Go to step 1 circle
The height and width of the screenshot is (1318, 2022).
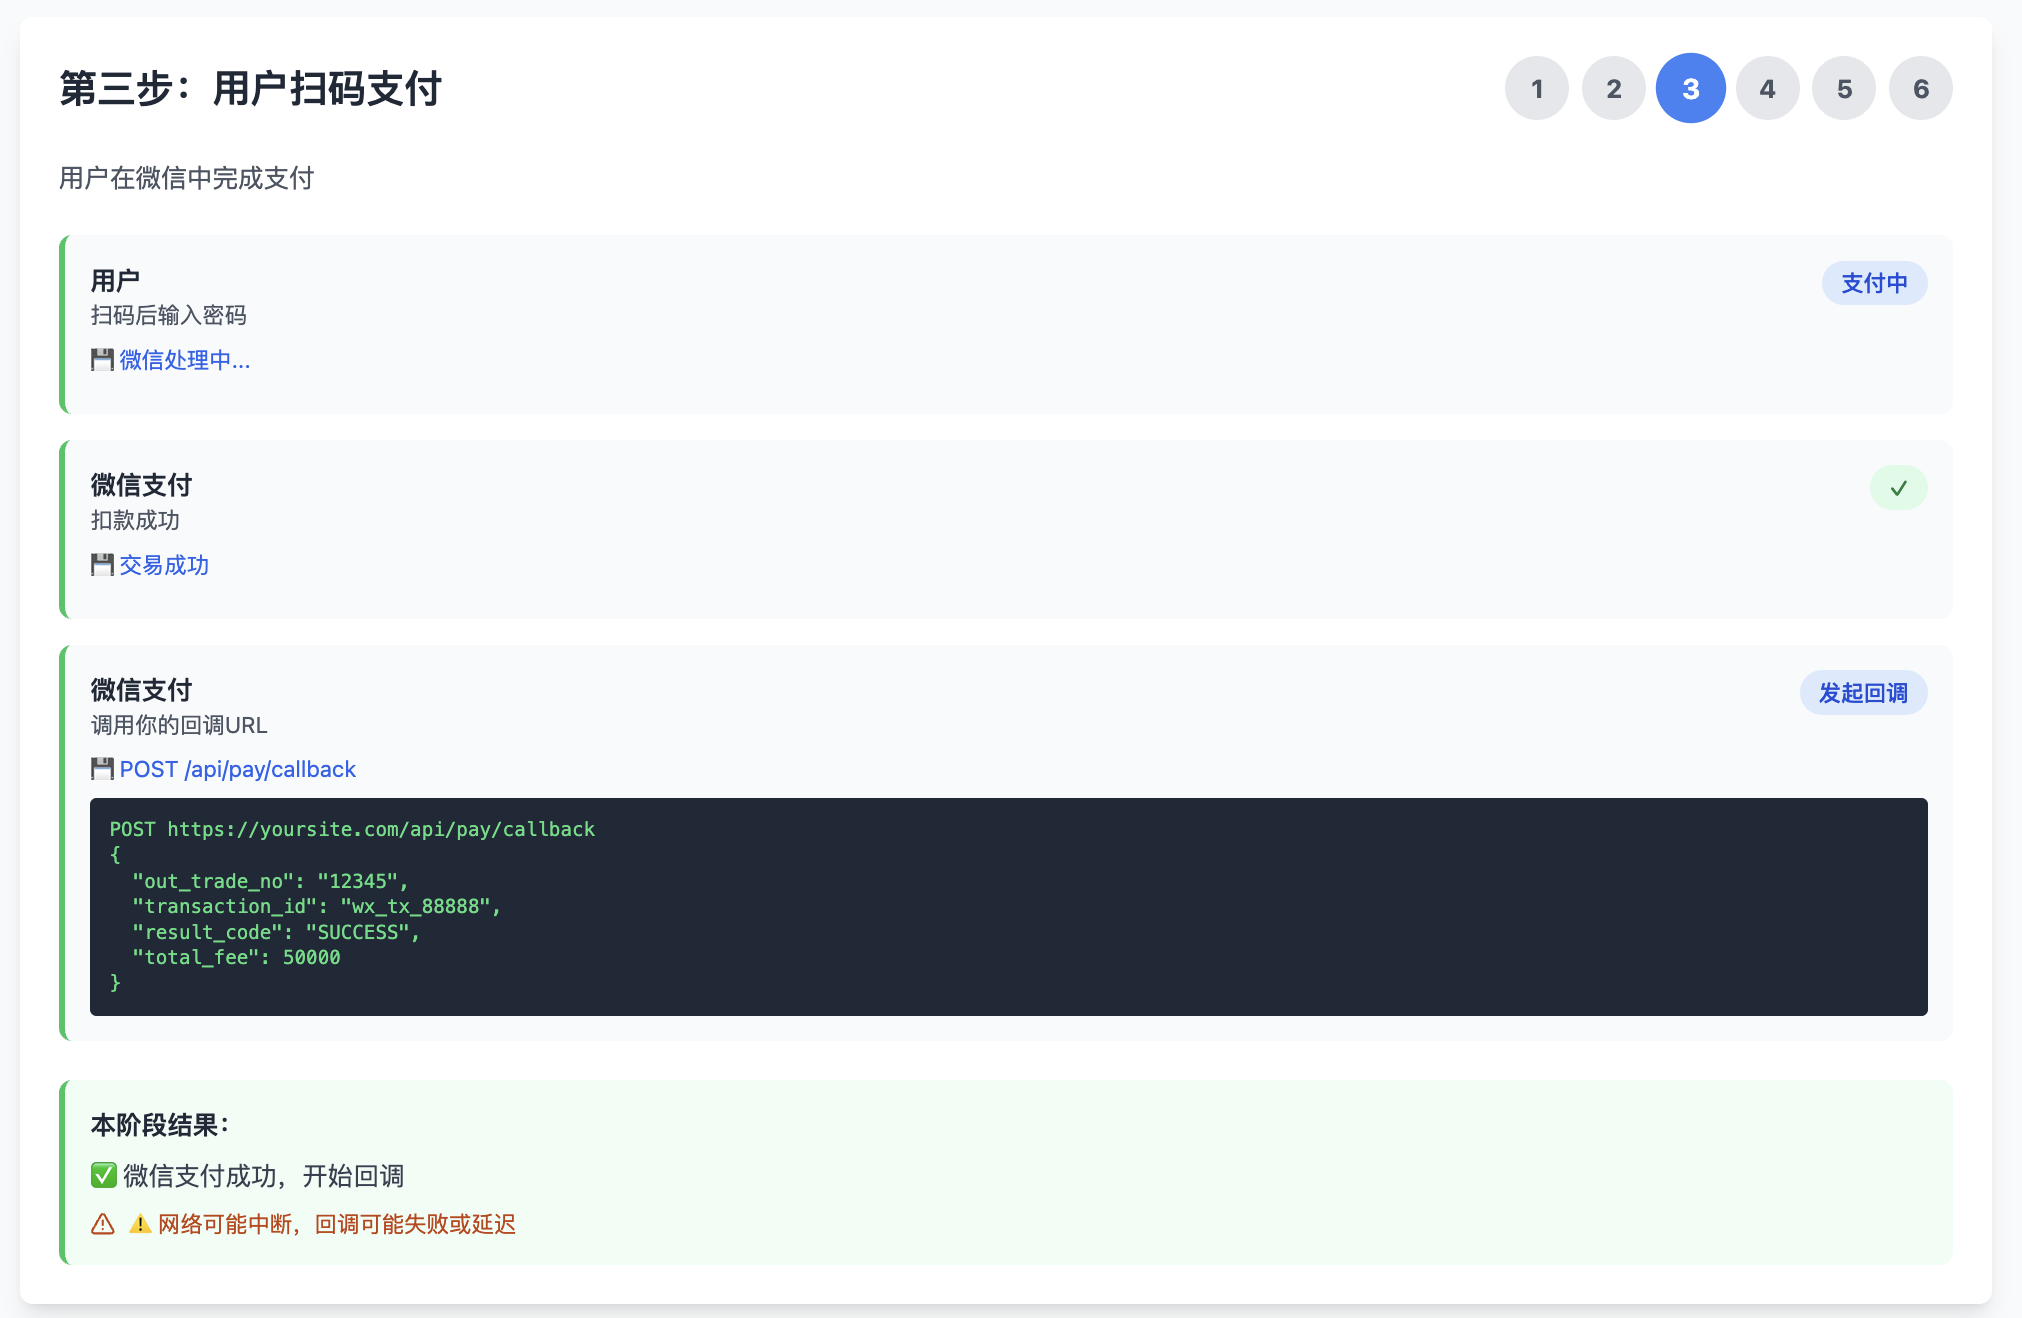pos(1536,89)
